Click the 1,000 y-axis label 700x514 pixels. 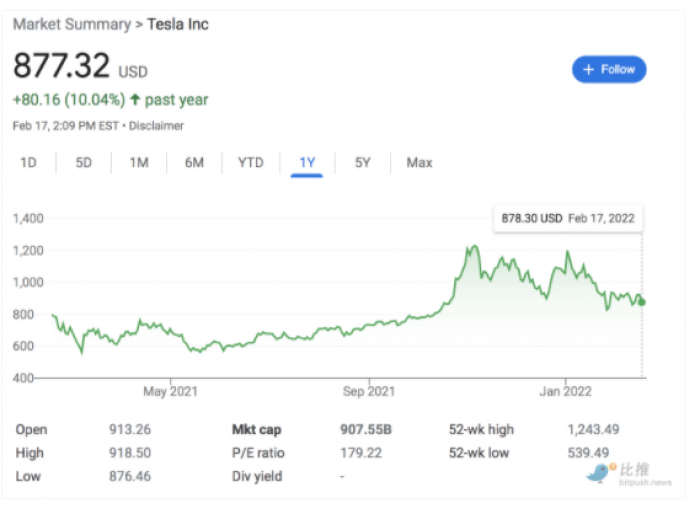(28, 283)
